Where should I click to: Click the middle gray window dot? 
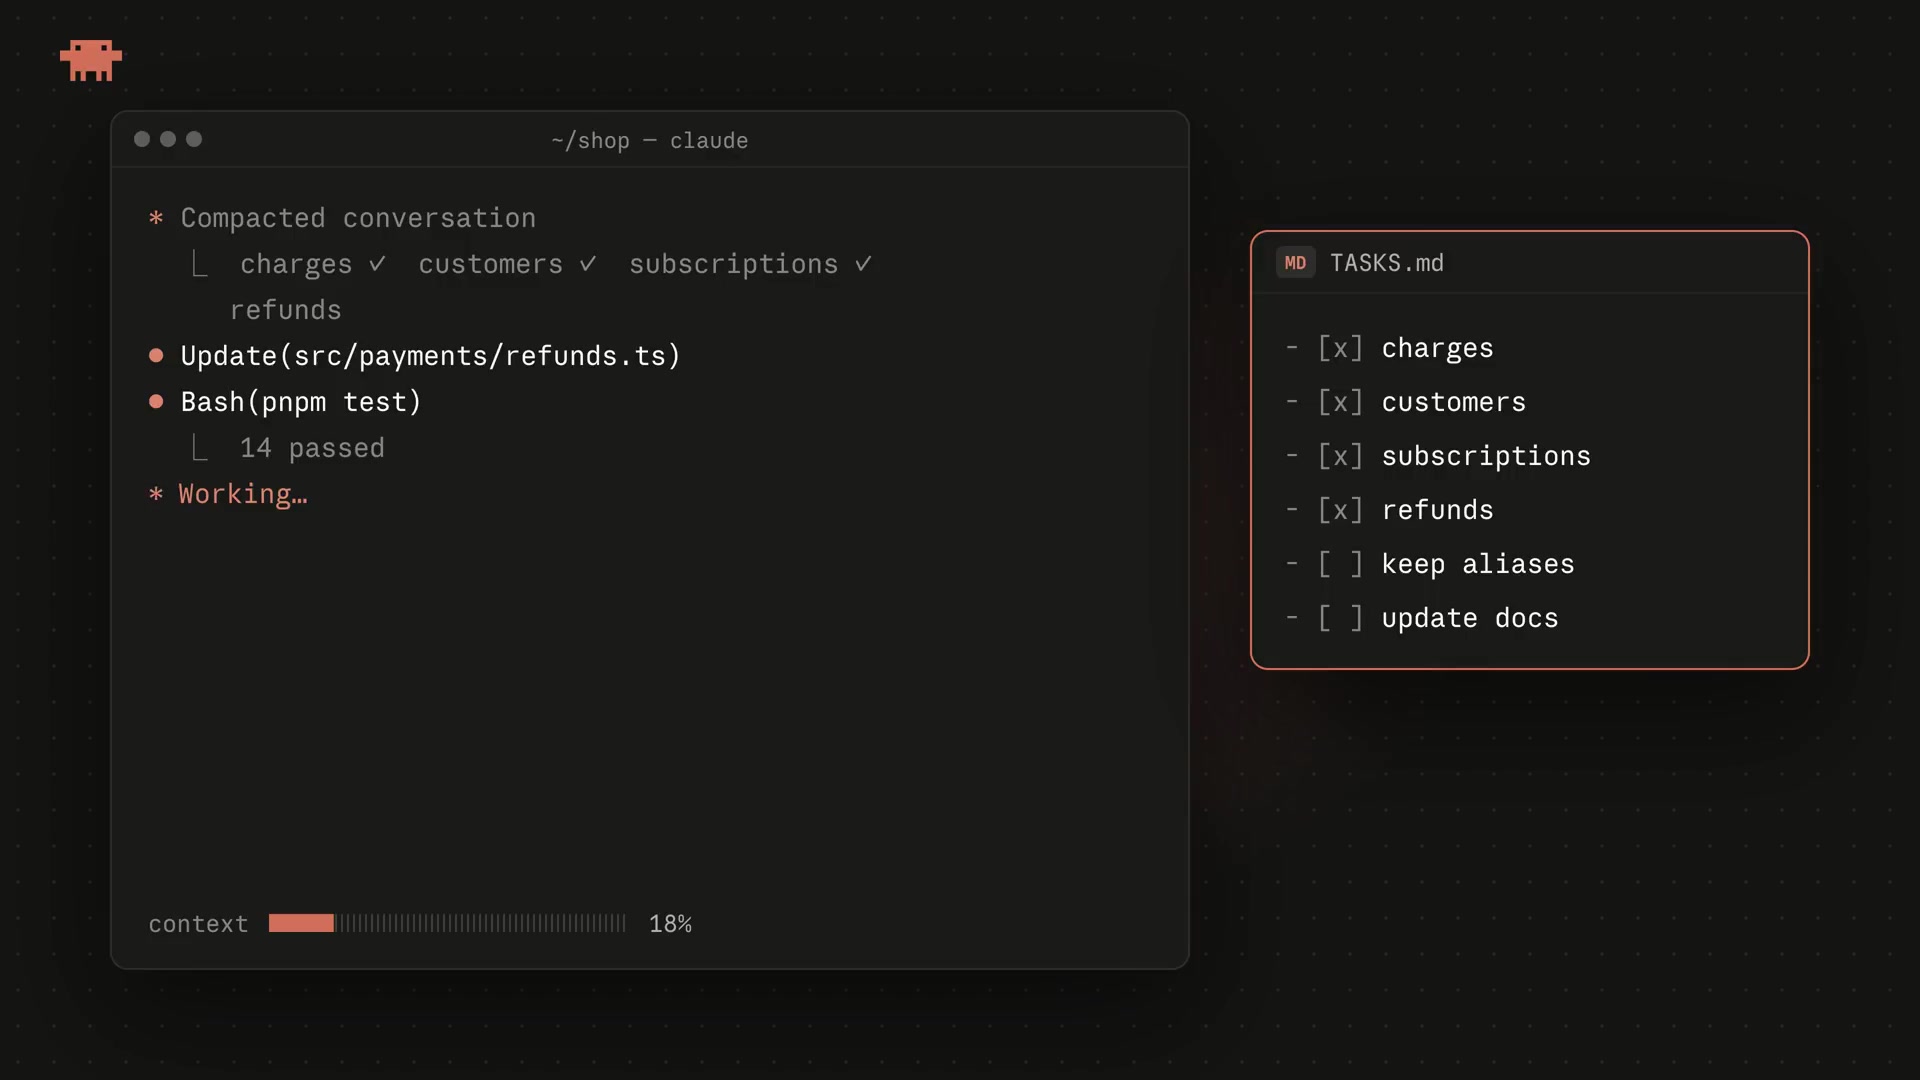pyautogui.click(x=168, y=139)
